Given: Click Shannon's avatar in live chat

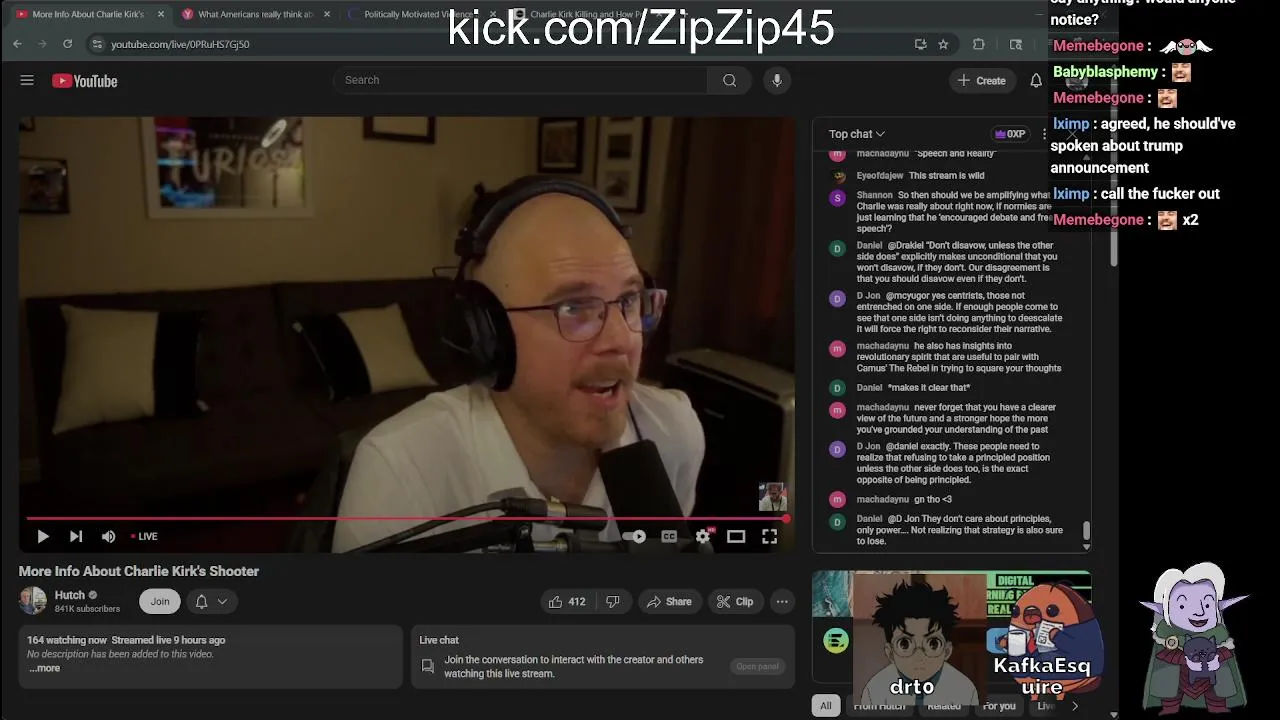Looking at the screenshot, I should [x=838, y=198].
